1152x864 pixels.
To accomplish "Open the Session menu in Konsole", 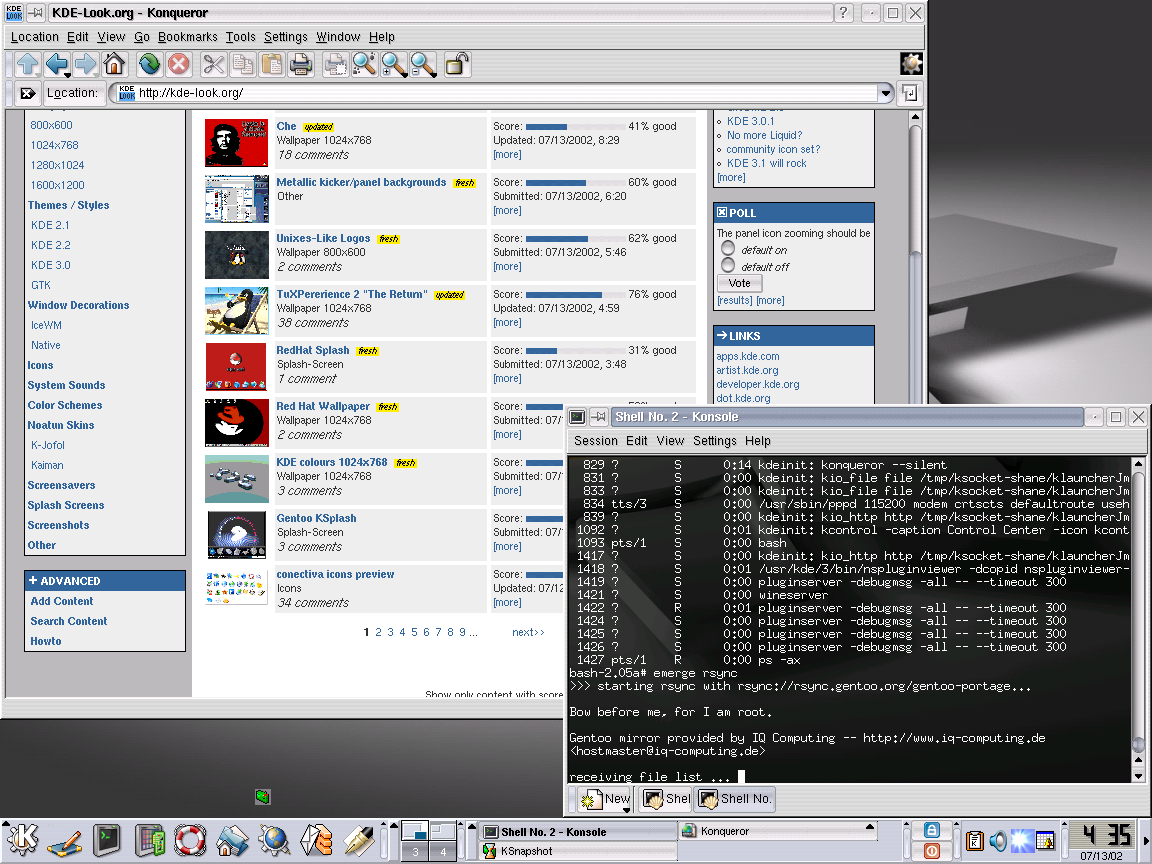I will point(596,441).
